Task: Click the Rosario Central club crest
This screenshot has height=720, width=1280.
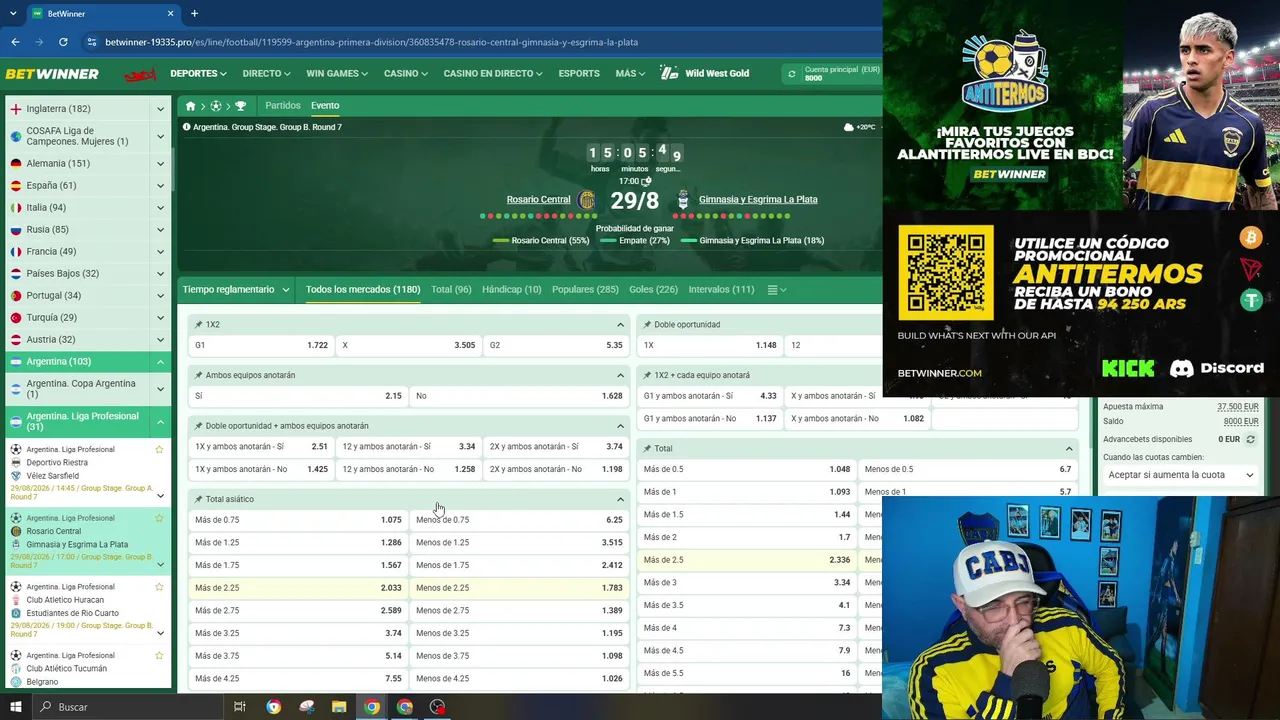Action: [x=587, y=200]
